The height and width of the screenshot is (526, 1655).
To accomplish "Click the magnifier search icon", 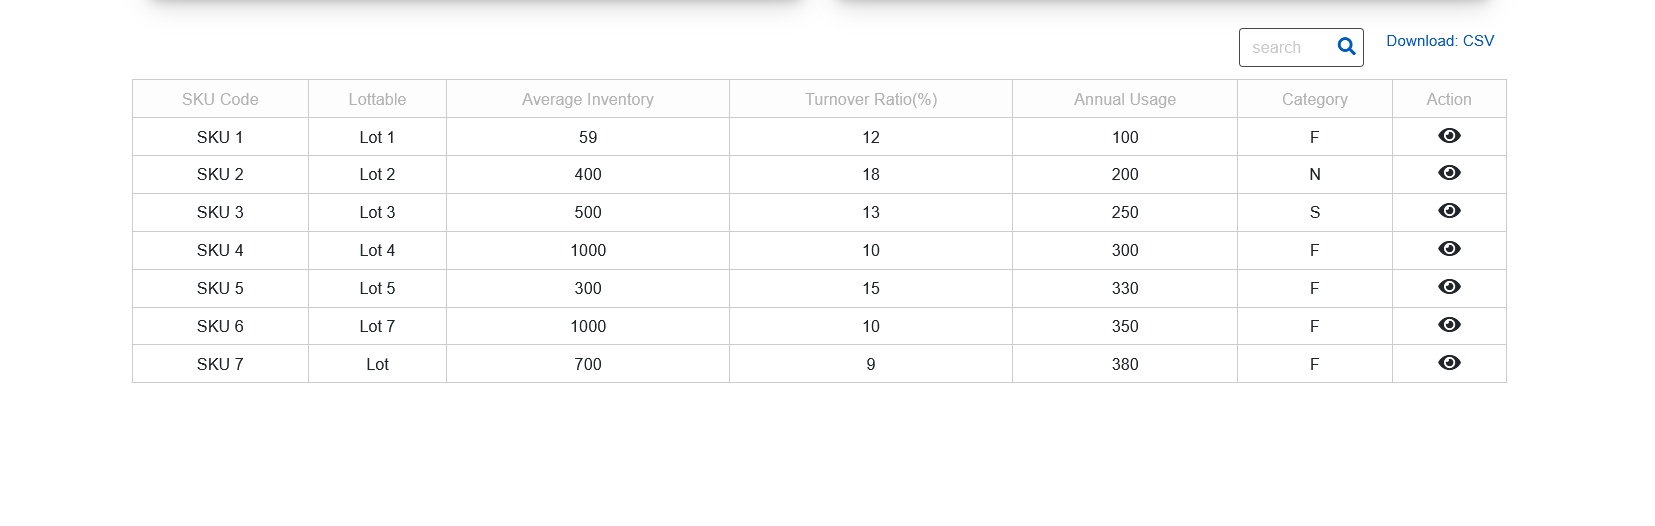I will point(1346,47).
